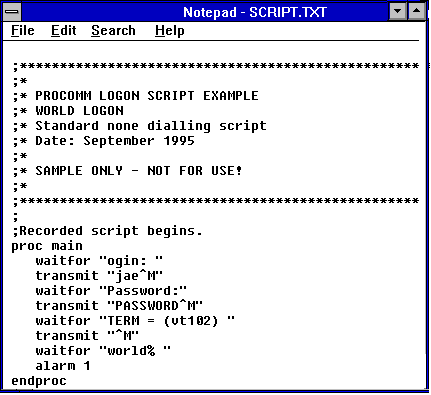431x395 pixels.
Task: Click the waitfor "ogin: " line
Action: pyautogui.click(x=99, y=261)
